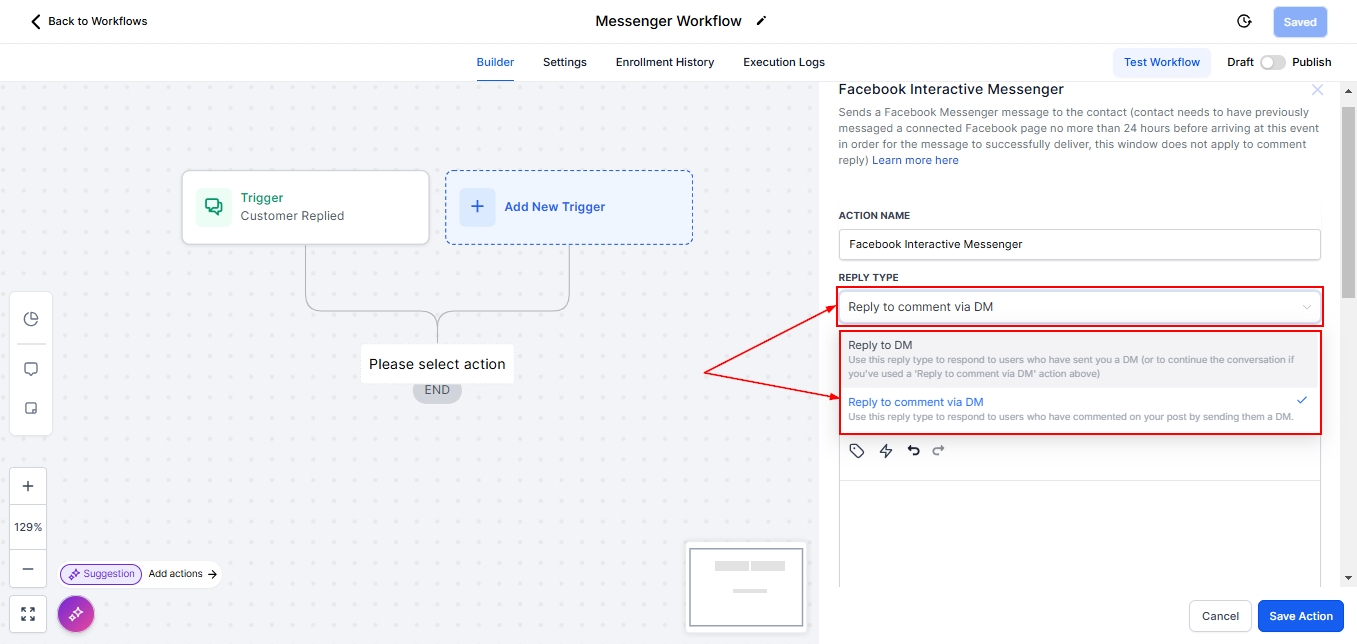Screen dimensions: 1357x644
Task: Zoom in with the plus icon
Action: click(x=28, y=486)
